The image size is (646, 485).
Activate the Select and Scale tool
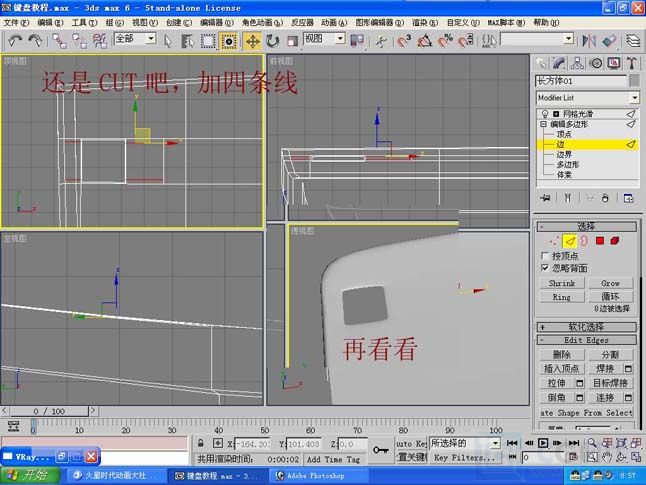292,41
